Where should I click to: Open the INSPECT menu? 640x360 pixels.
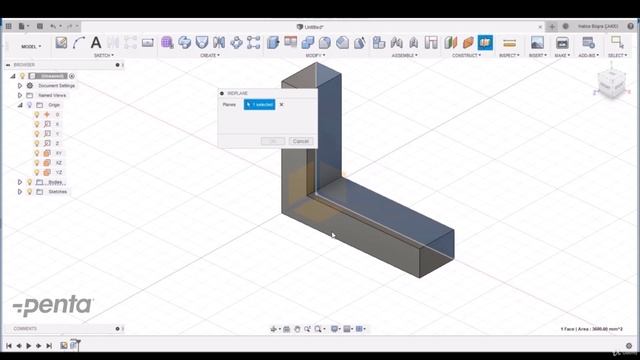[x=509, y=55]
